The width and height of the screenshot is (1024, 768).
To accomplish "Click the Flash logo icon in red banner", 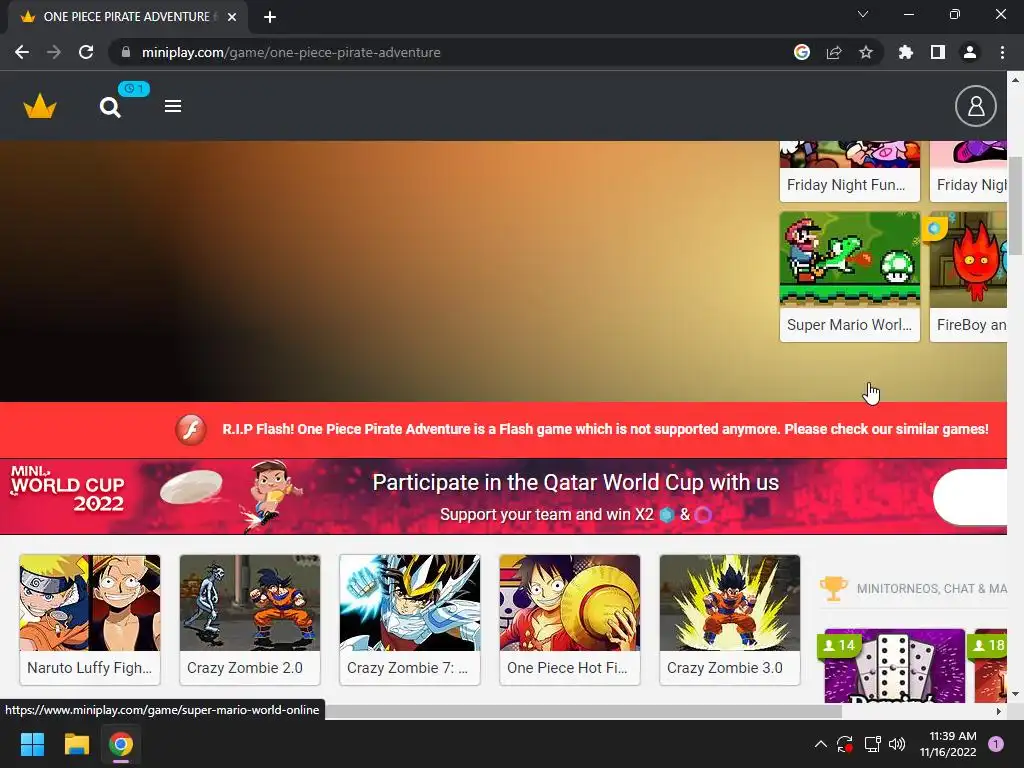I will click(191, 430).
